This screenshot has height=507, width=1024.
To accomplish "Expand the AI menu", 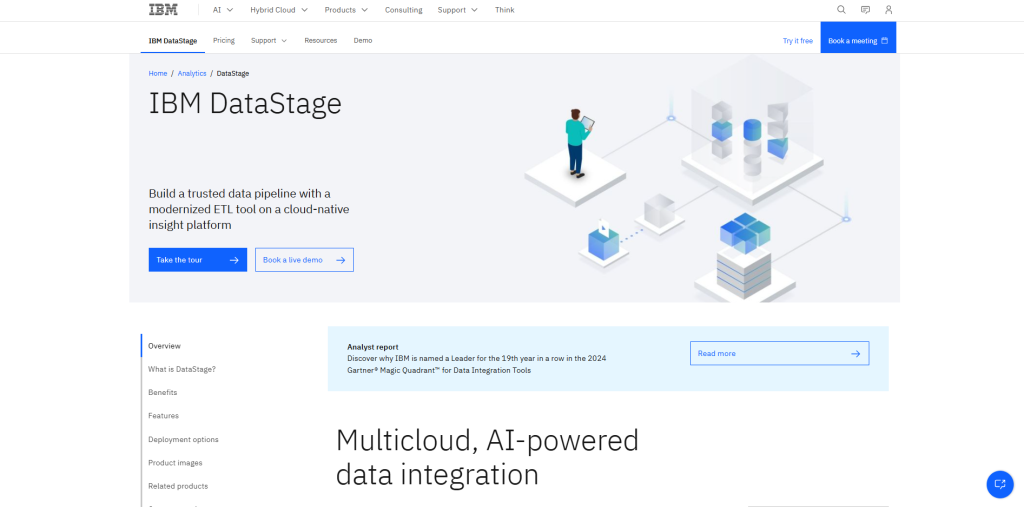I will click(223, 10).
